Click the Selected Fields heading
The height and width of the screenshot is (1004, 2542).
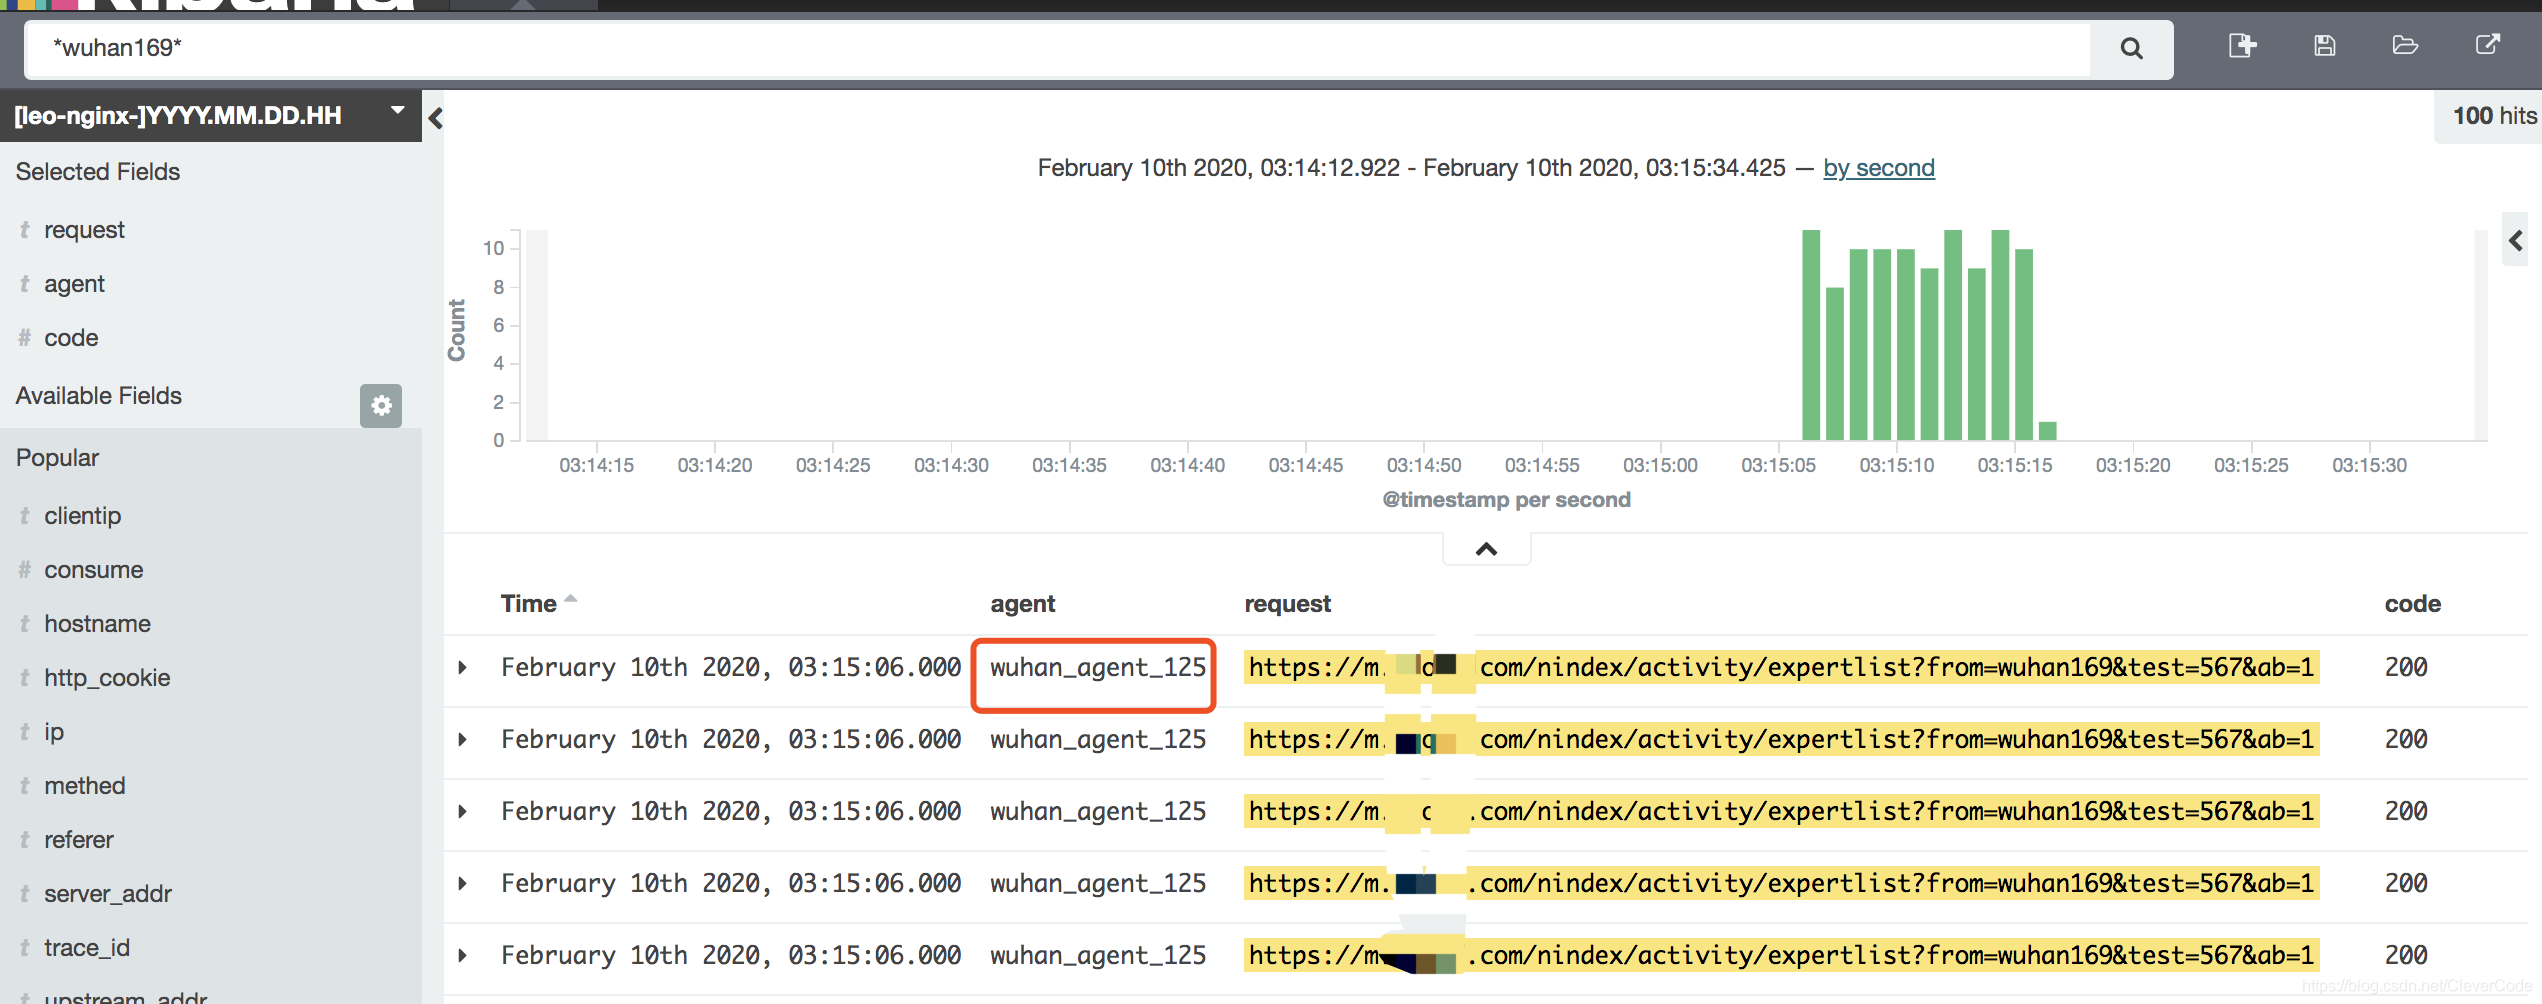97,172
